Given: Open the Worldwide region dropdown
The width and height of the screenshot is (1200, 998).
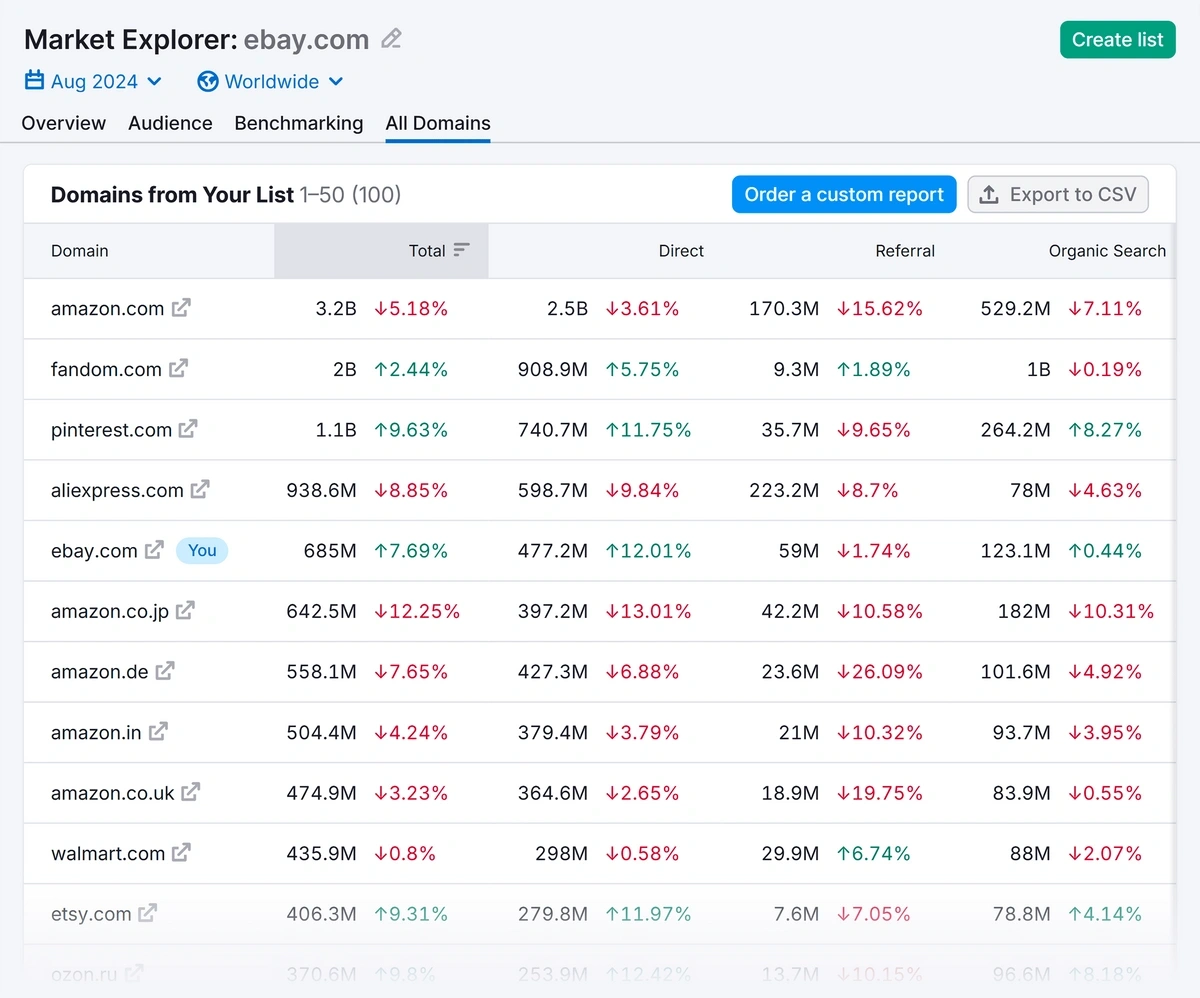Looking at the screenshot, I should point(271,81).
